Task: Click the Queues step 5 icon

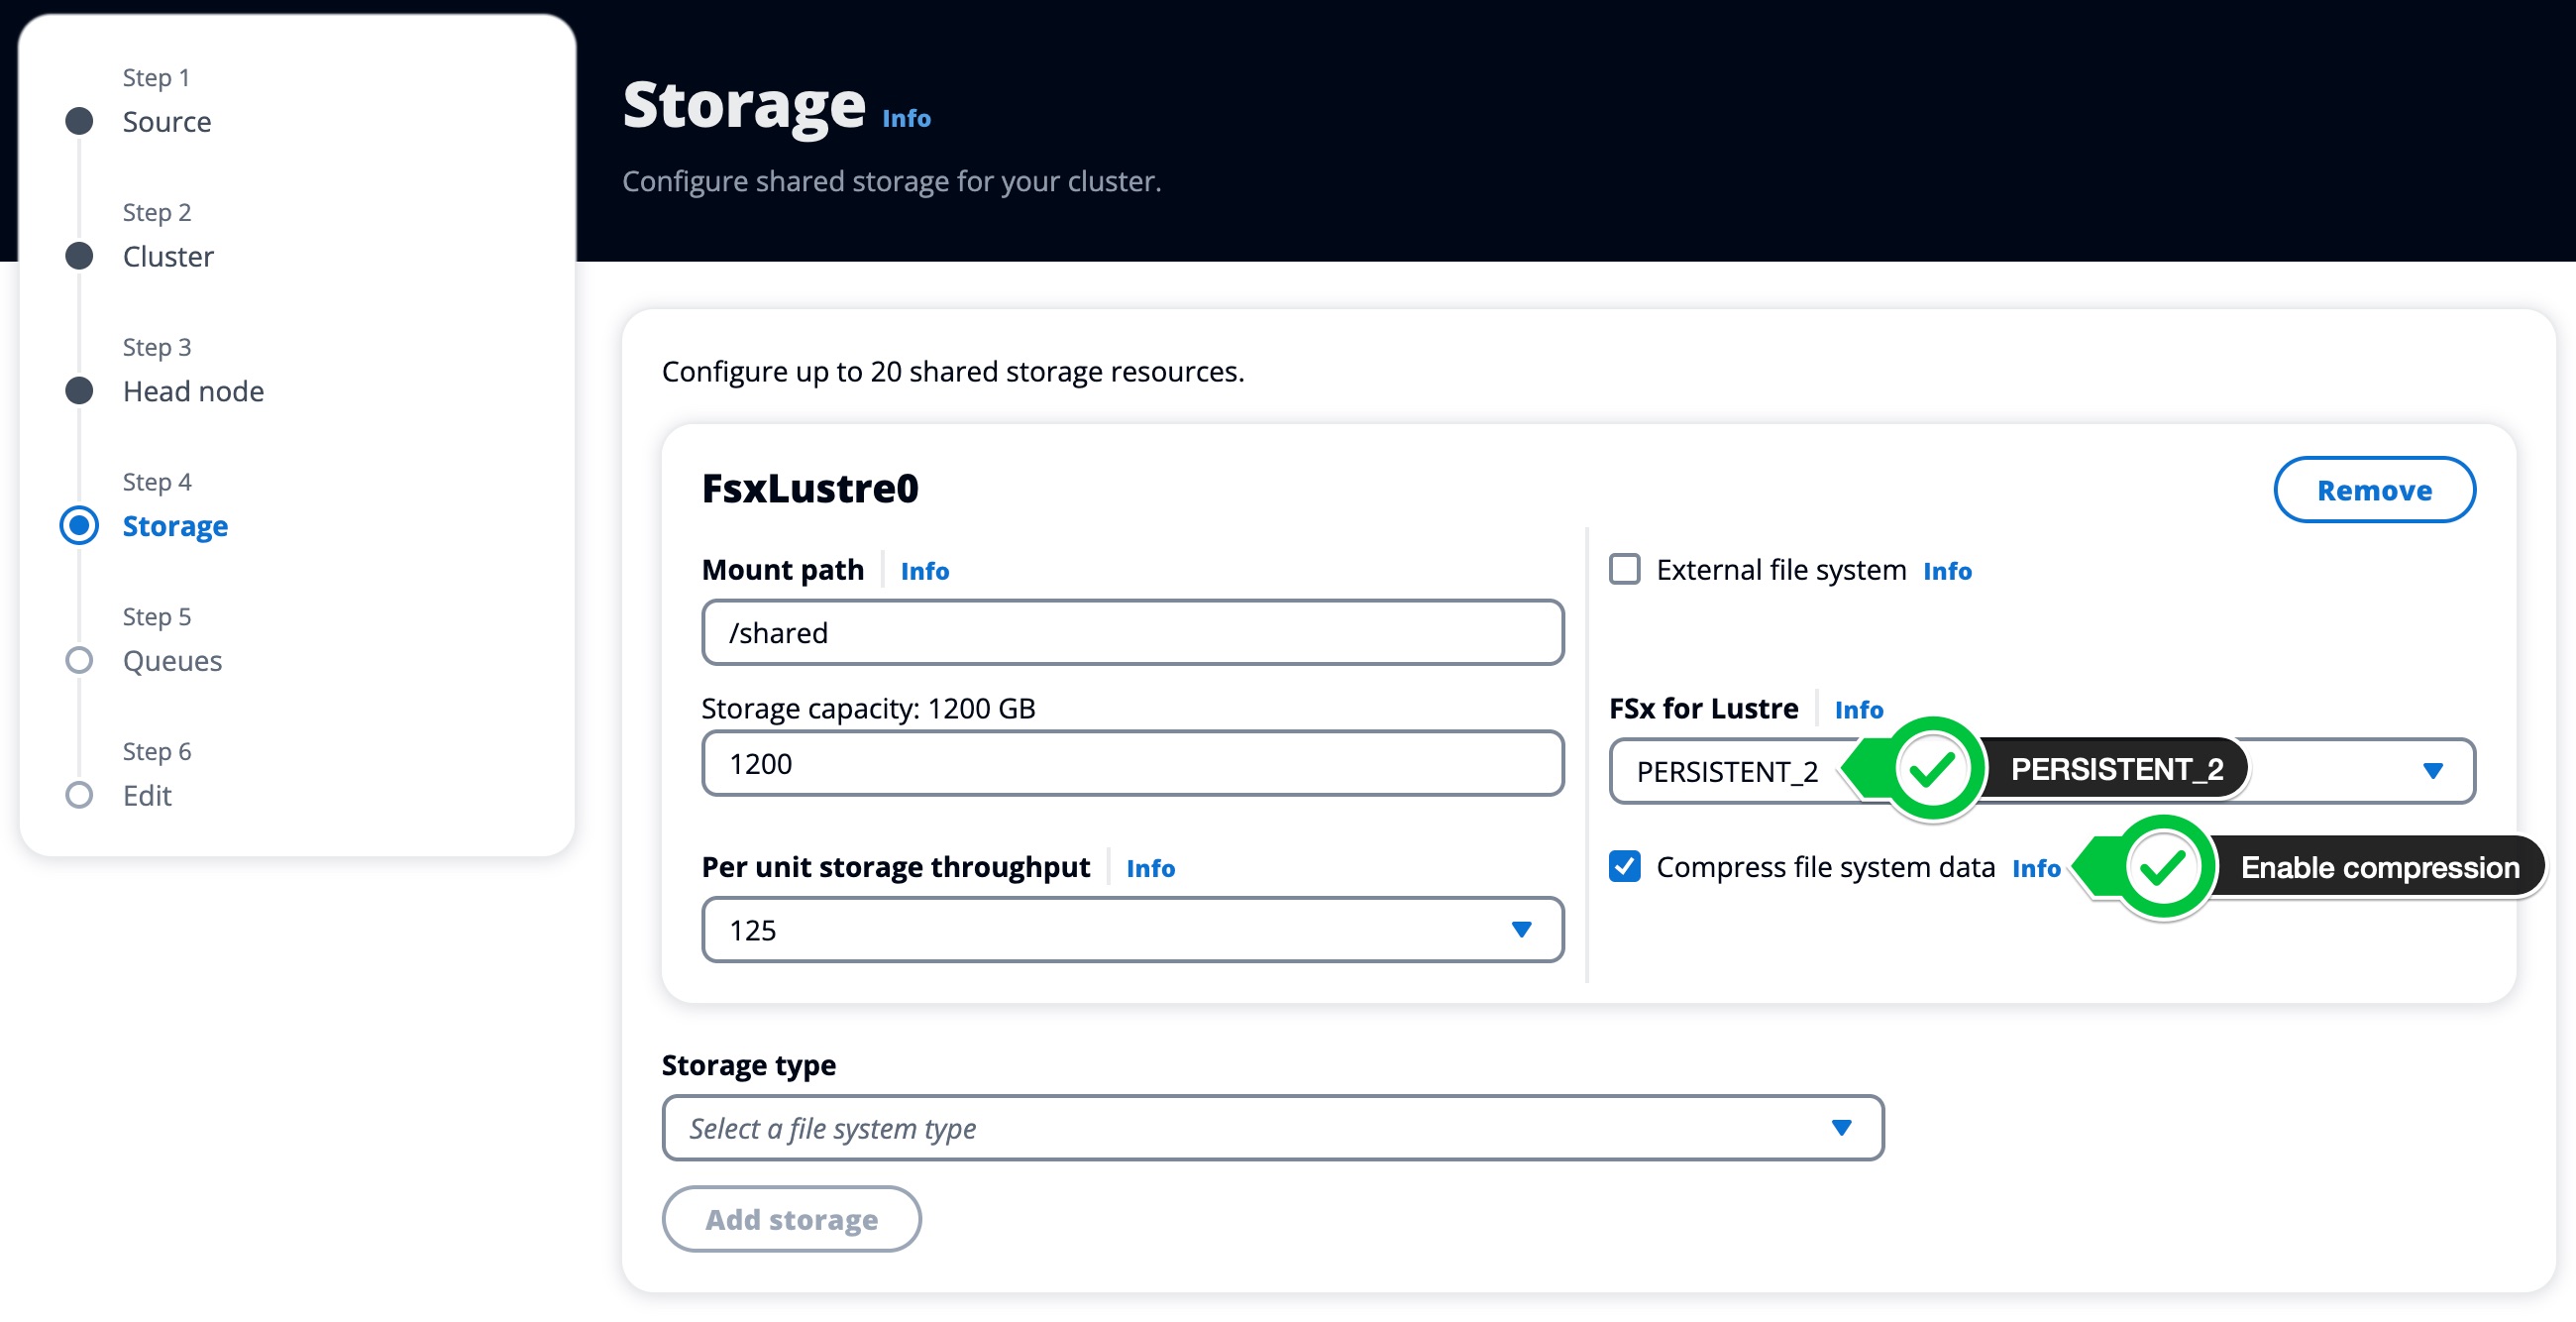Action: (x=77, y=659)
